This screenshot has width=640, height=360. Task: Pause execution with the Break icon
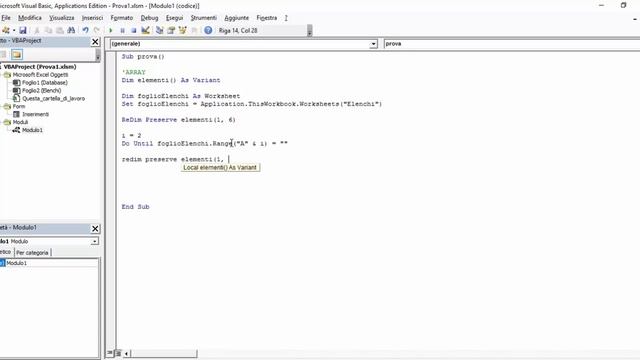click(122, 30)
